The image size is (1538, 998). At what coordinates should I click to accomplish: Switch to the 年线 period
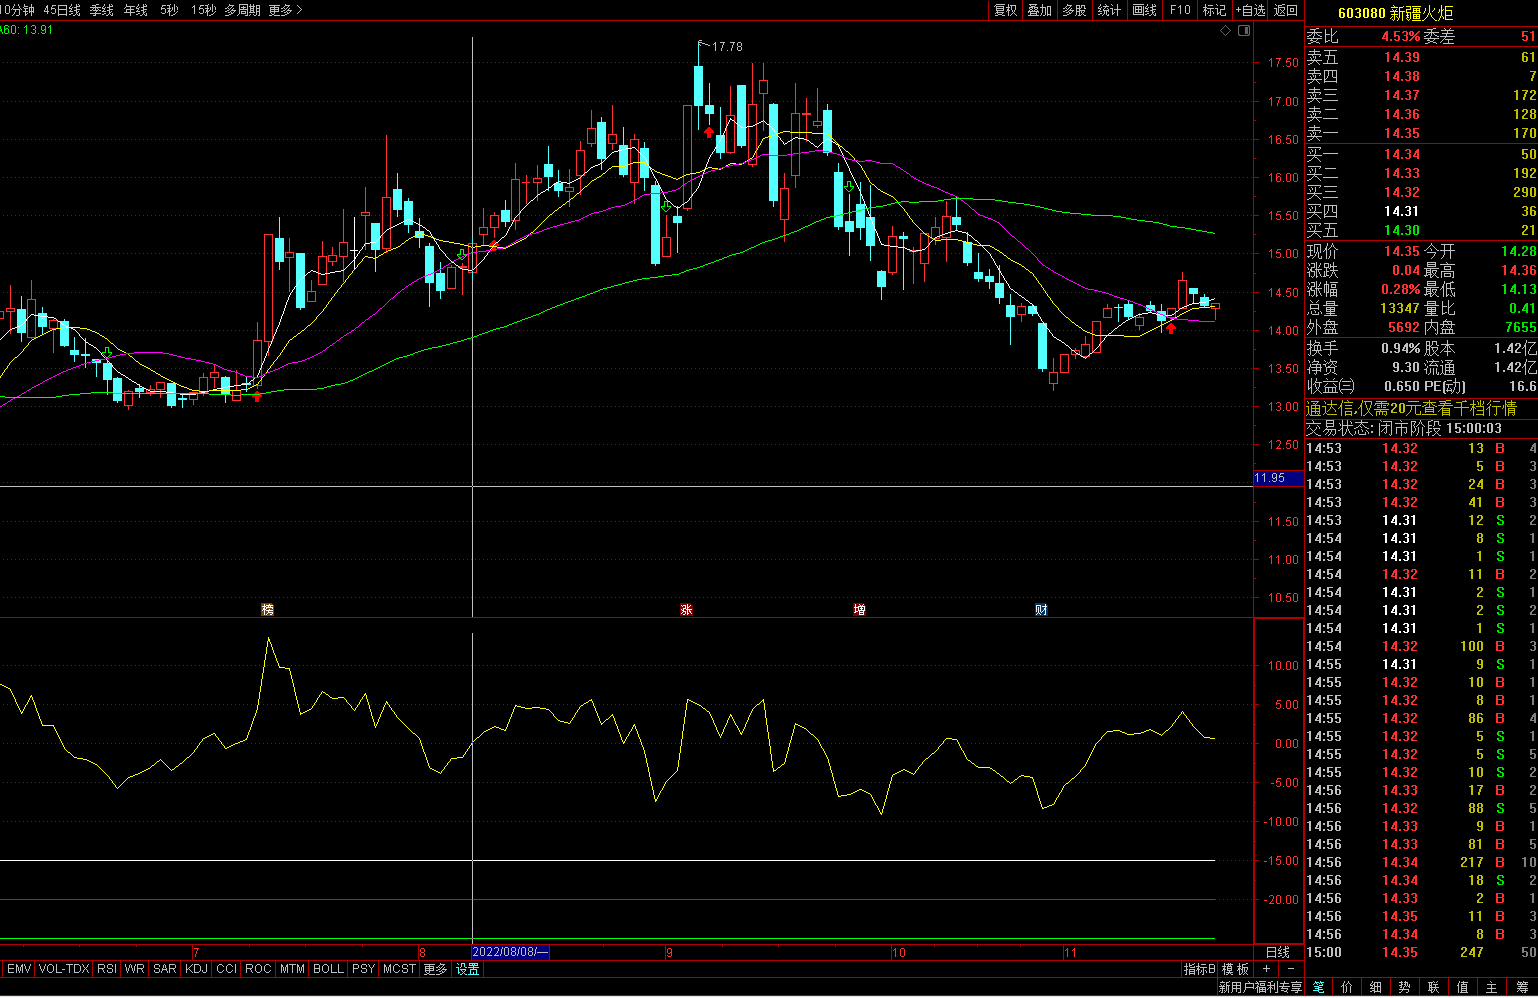pos(135,10)
